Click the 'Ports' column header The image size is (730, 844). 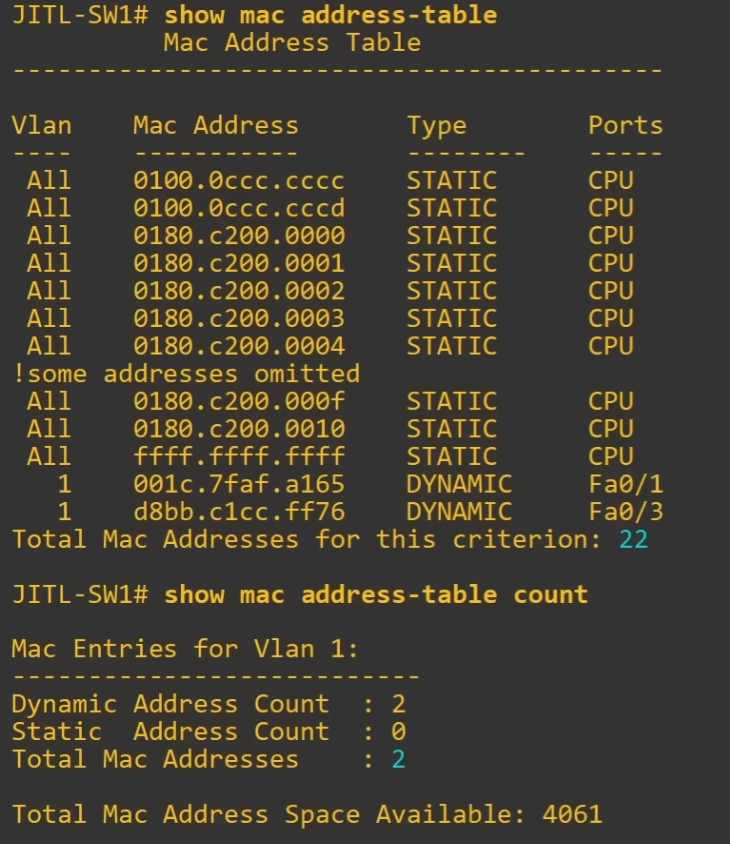[626, 125]
